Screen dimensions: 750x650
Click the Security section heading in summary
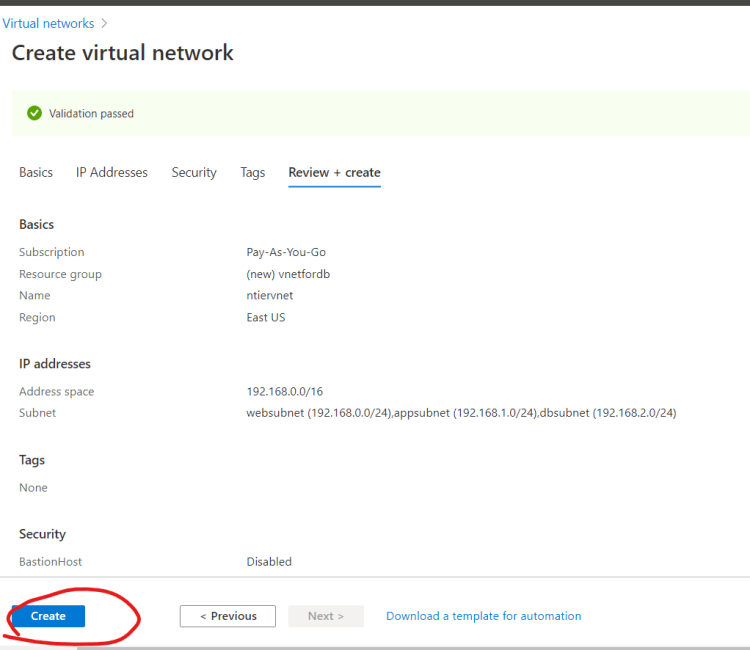pos(42,534)
